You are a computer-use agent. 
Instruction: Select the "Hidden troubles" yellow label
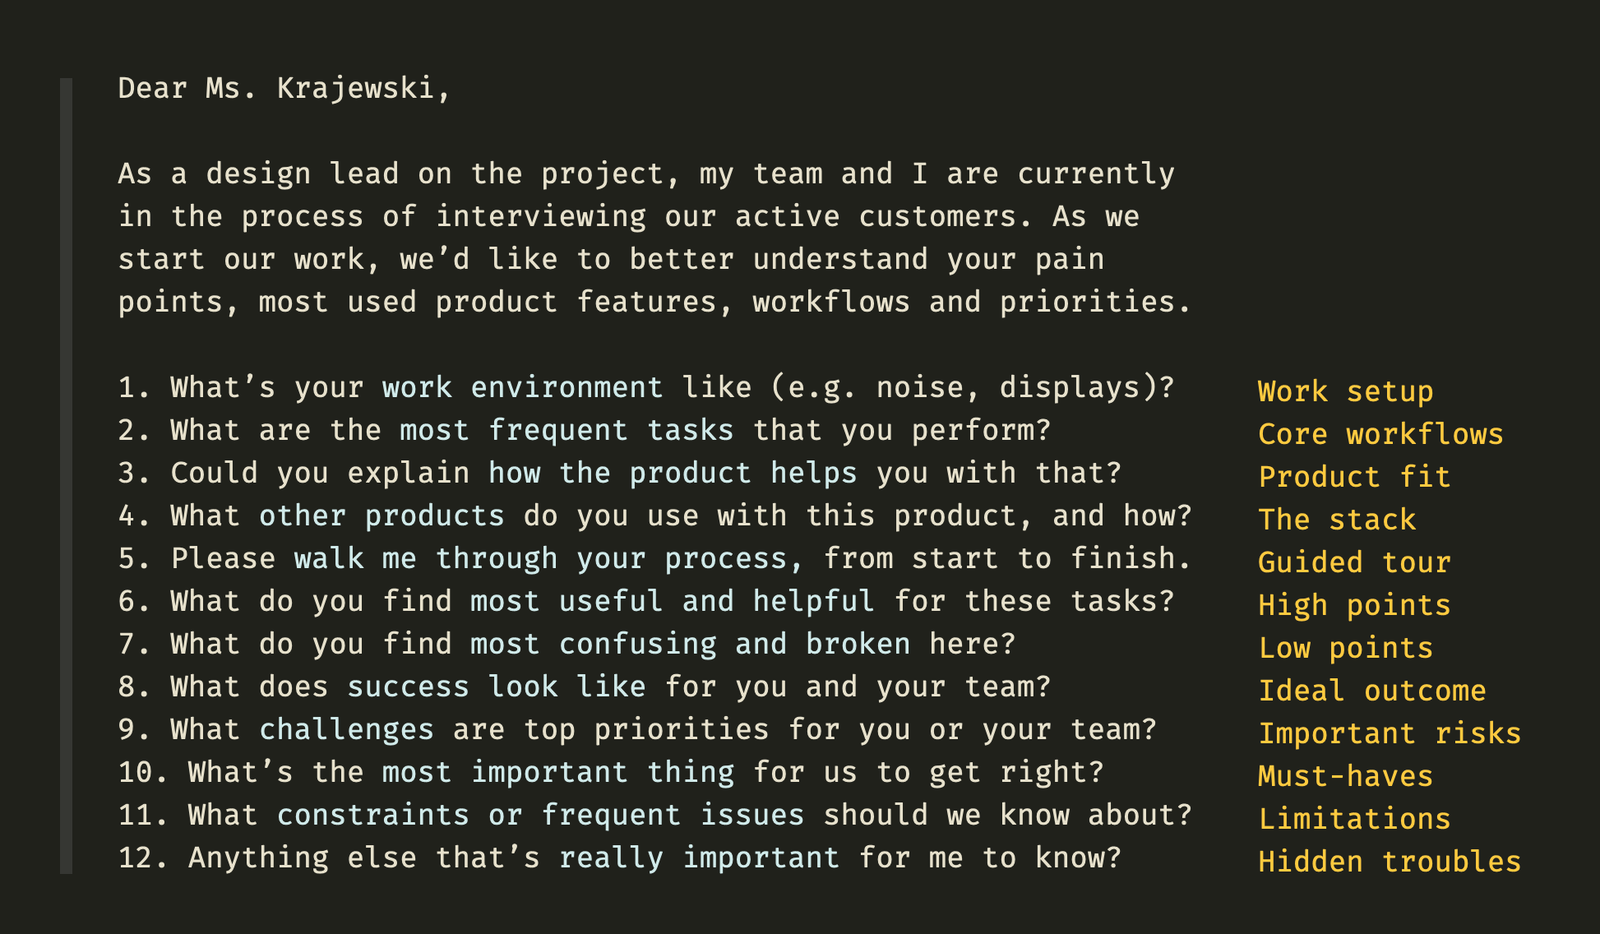[1389, 862]
